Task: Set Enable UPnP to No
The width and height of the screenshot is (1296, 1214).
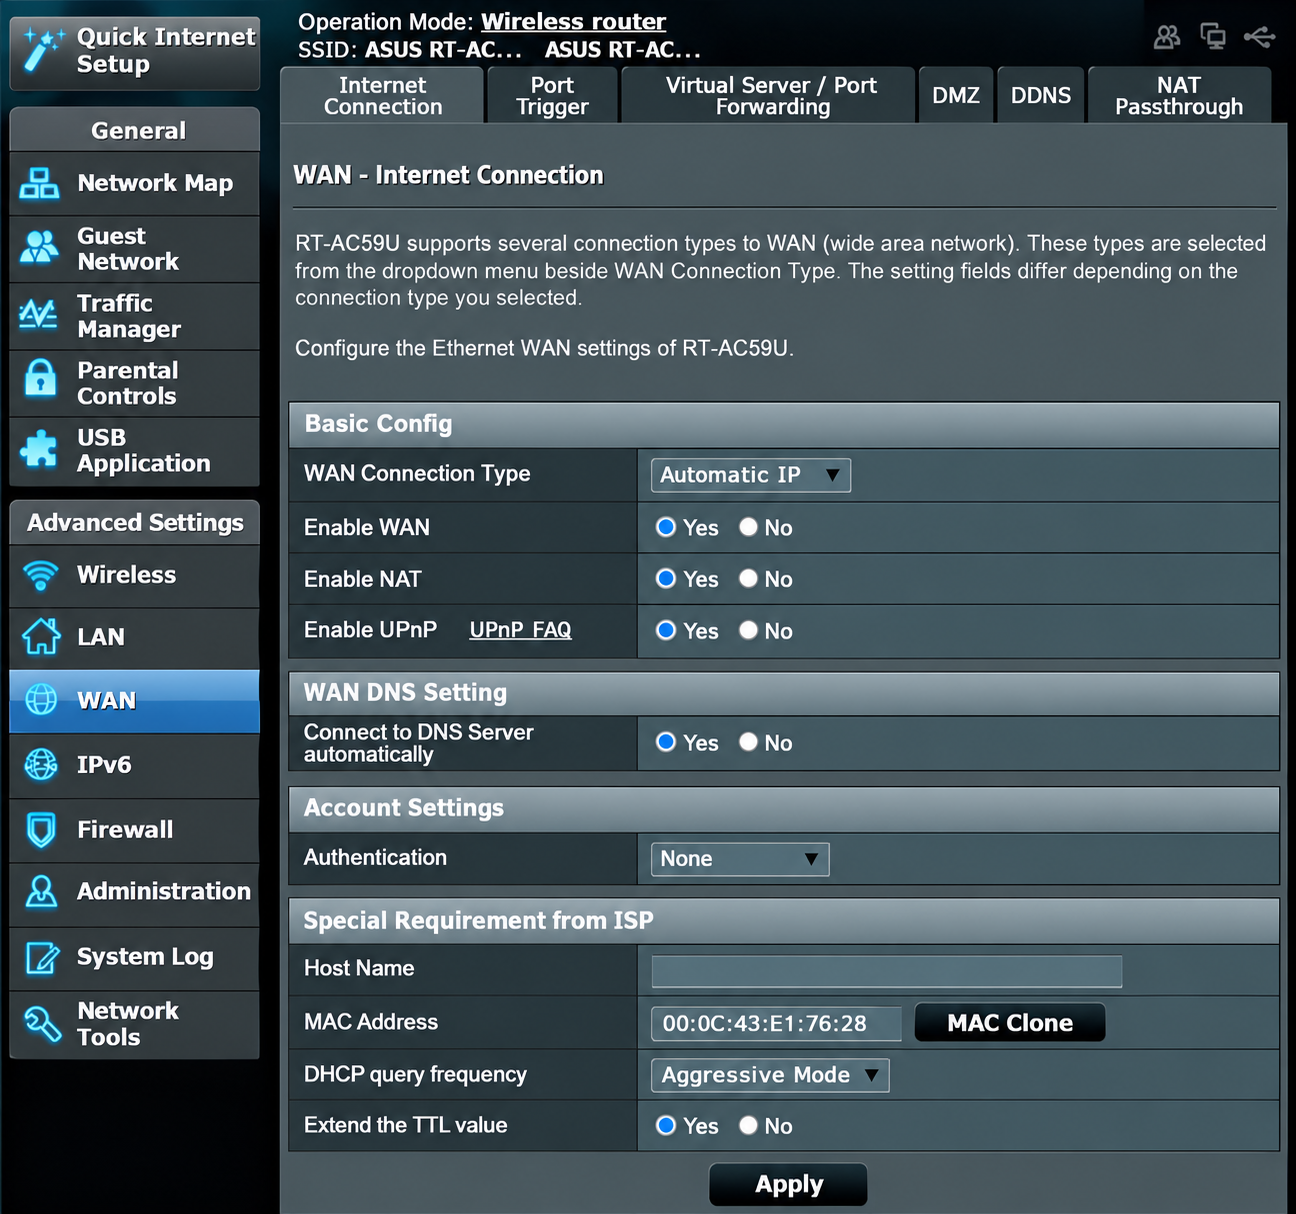Action: [748, 630]
